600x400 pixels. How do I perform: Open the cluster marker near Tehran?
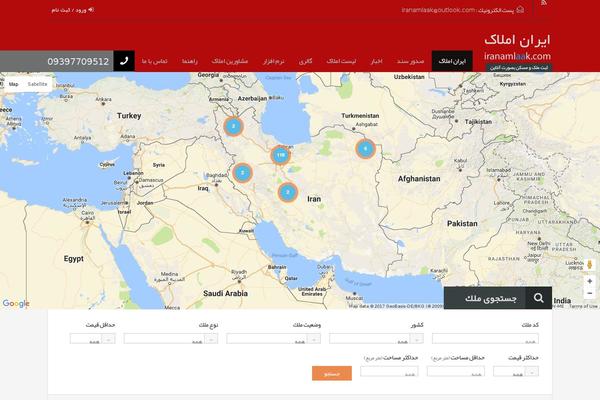280,155
